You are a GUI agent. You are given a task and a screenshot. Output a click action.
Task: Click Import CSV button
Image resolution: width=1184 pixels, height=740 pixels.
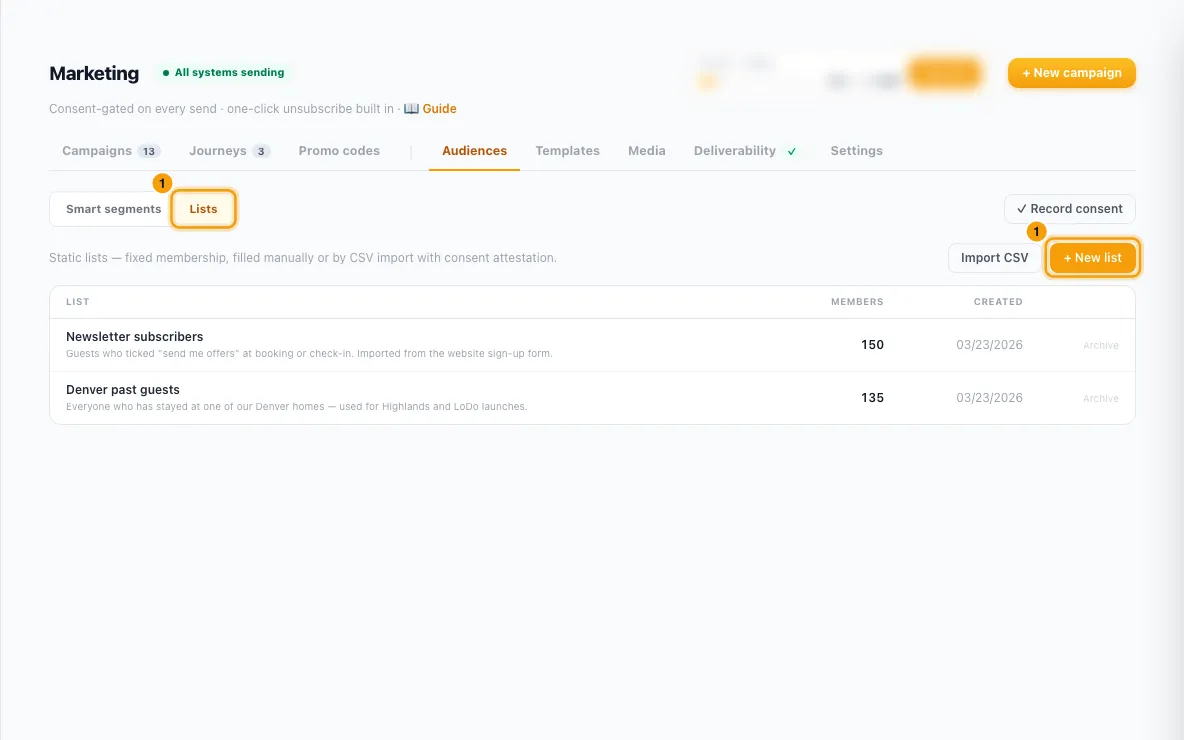[x=994, y=258]
